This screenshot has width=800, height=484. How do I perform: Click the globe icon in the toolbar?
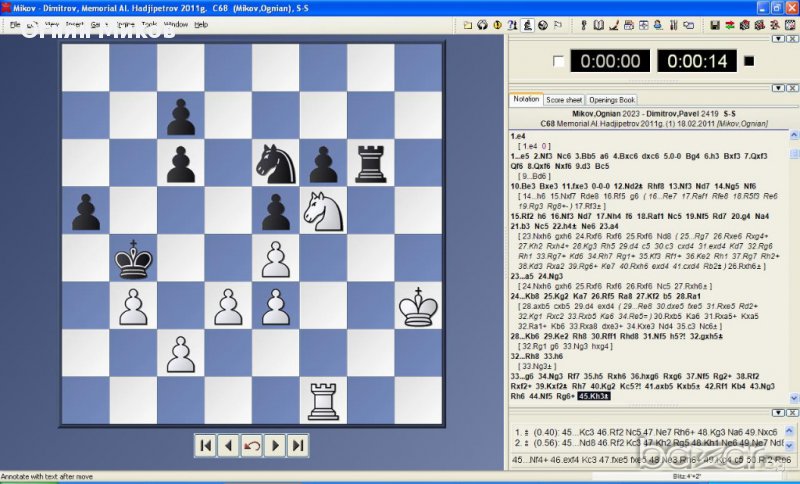tap(544, 25)
